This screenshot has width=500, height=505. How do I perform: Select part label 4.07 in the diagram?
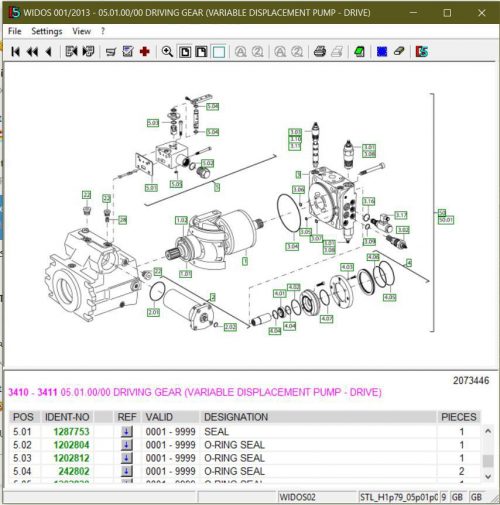click(326, 319)
